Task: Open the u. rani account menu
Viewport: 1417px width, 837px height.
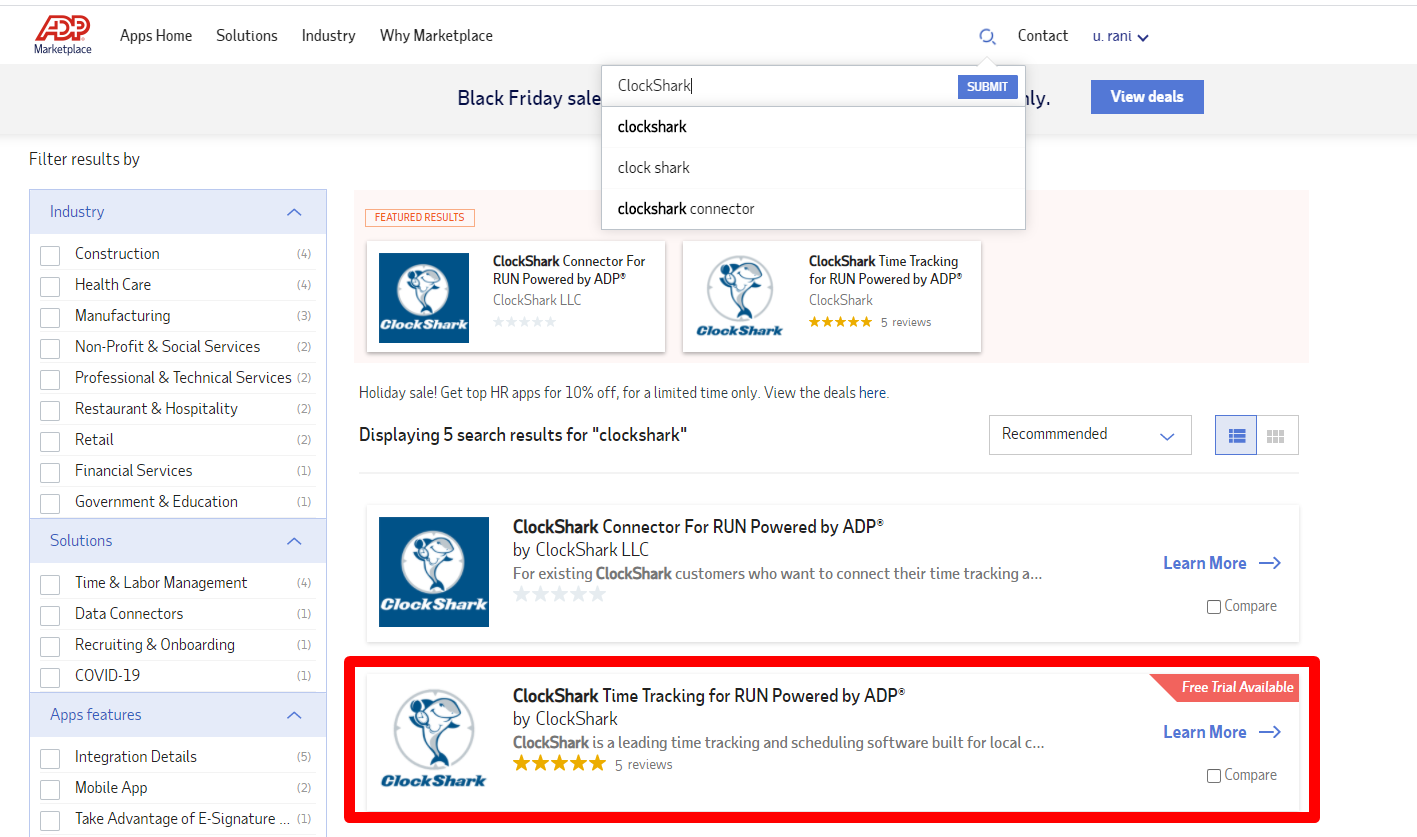Action: pyautogui.click(x=1120, y=37)
